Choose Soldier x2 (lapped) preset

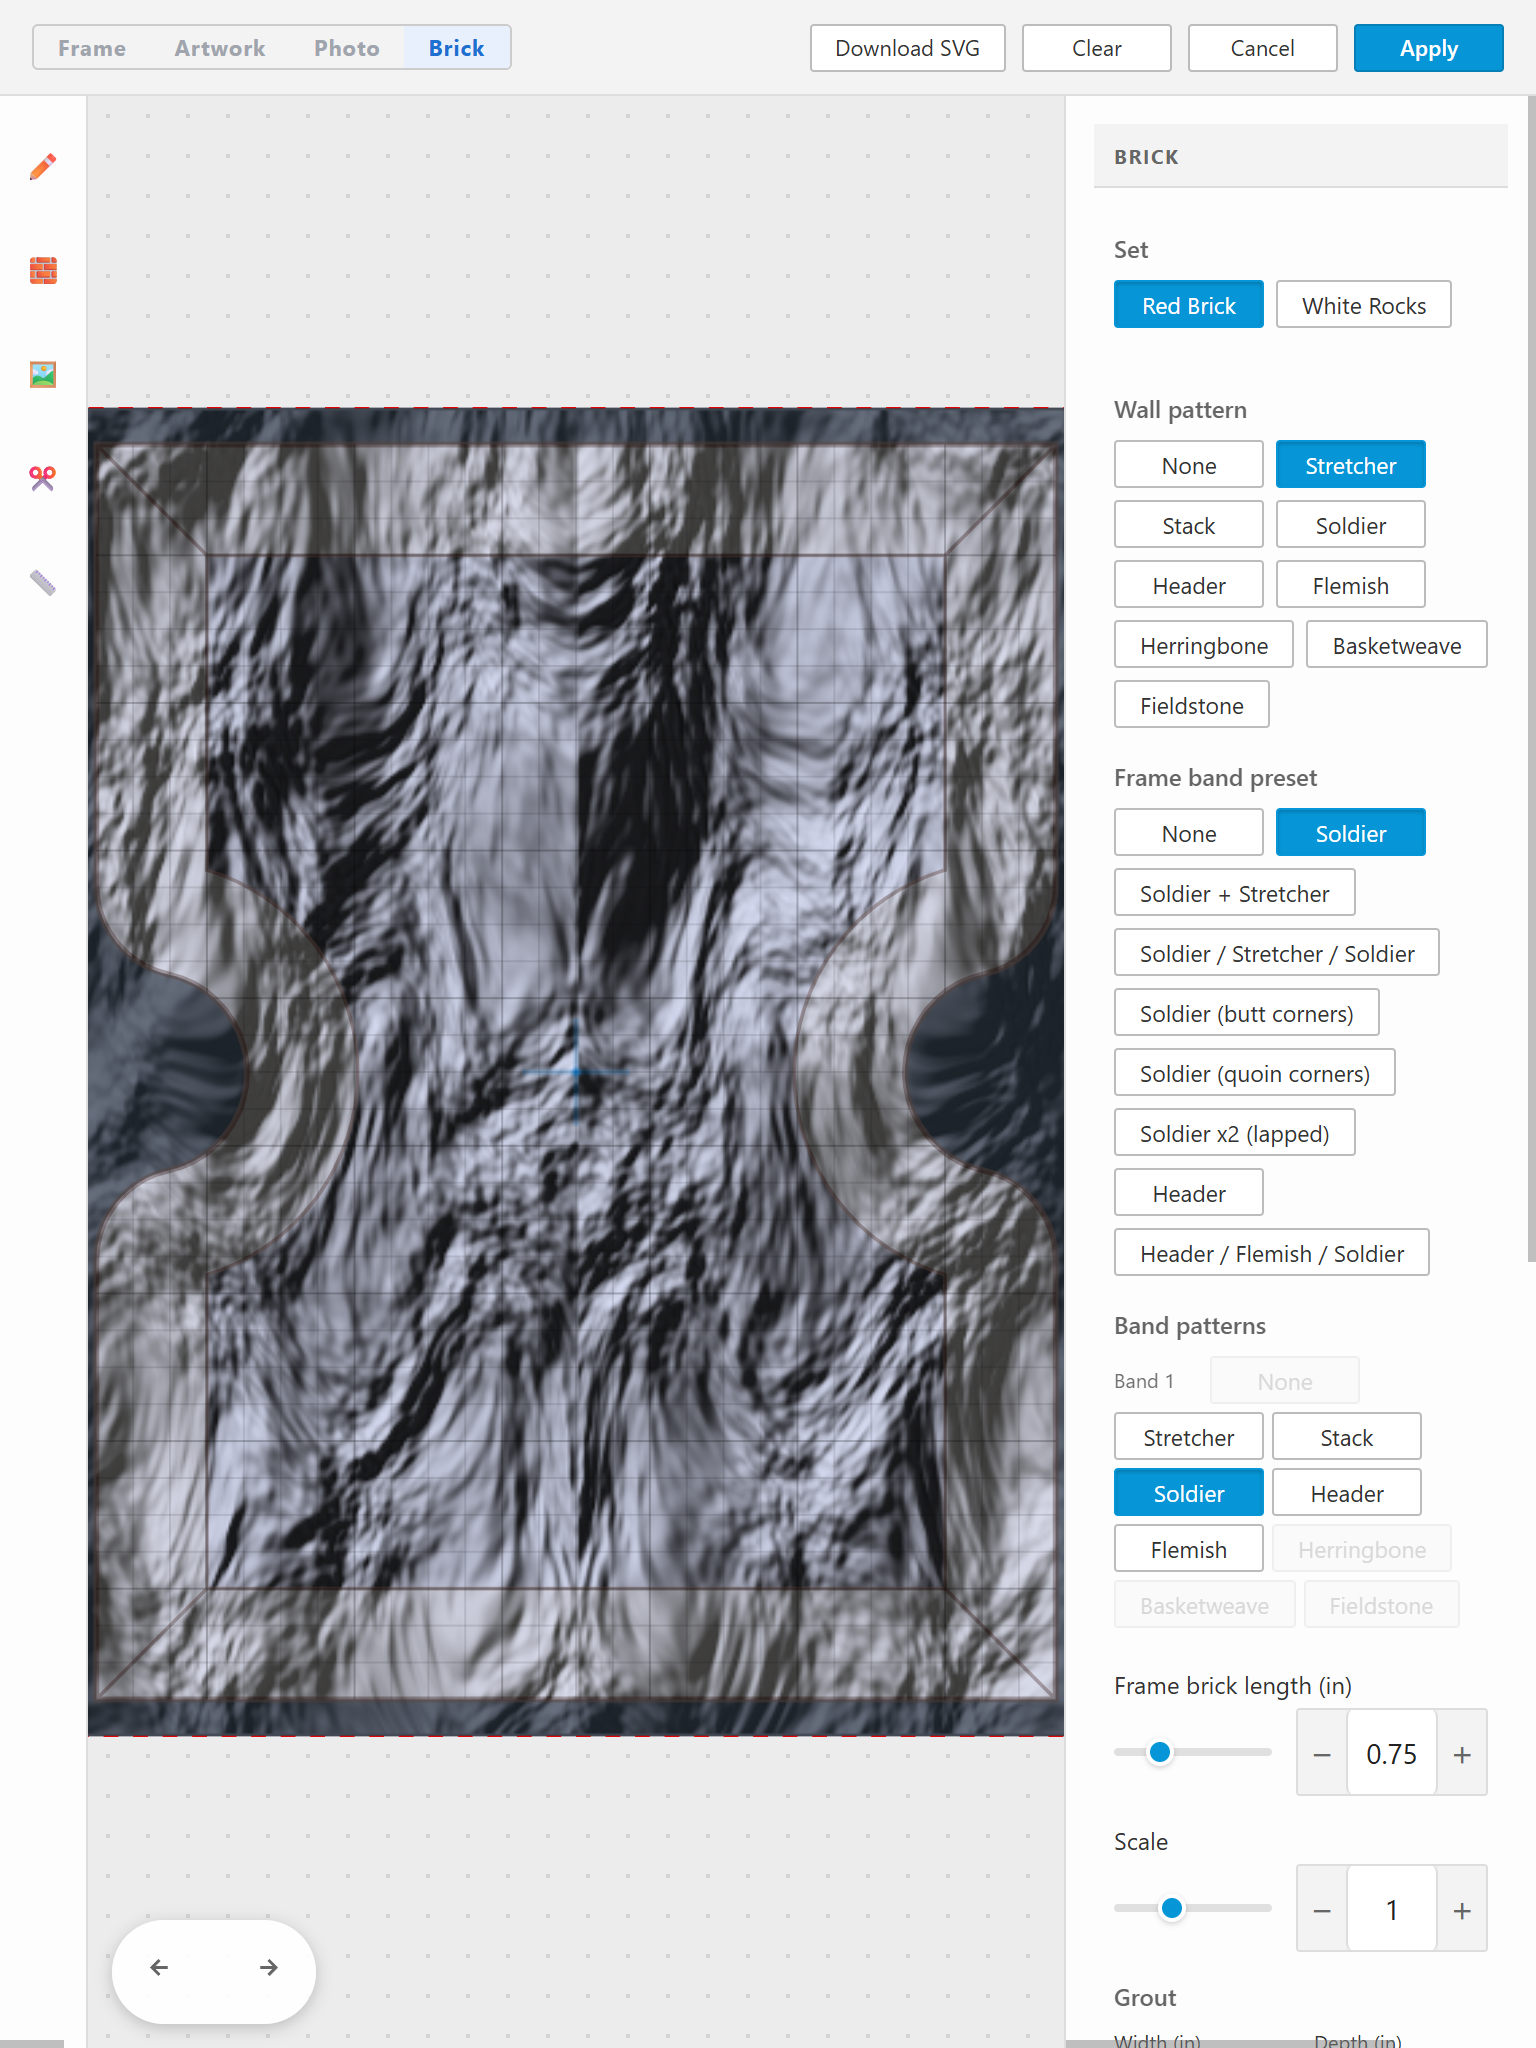tap(1235, 1133)
